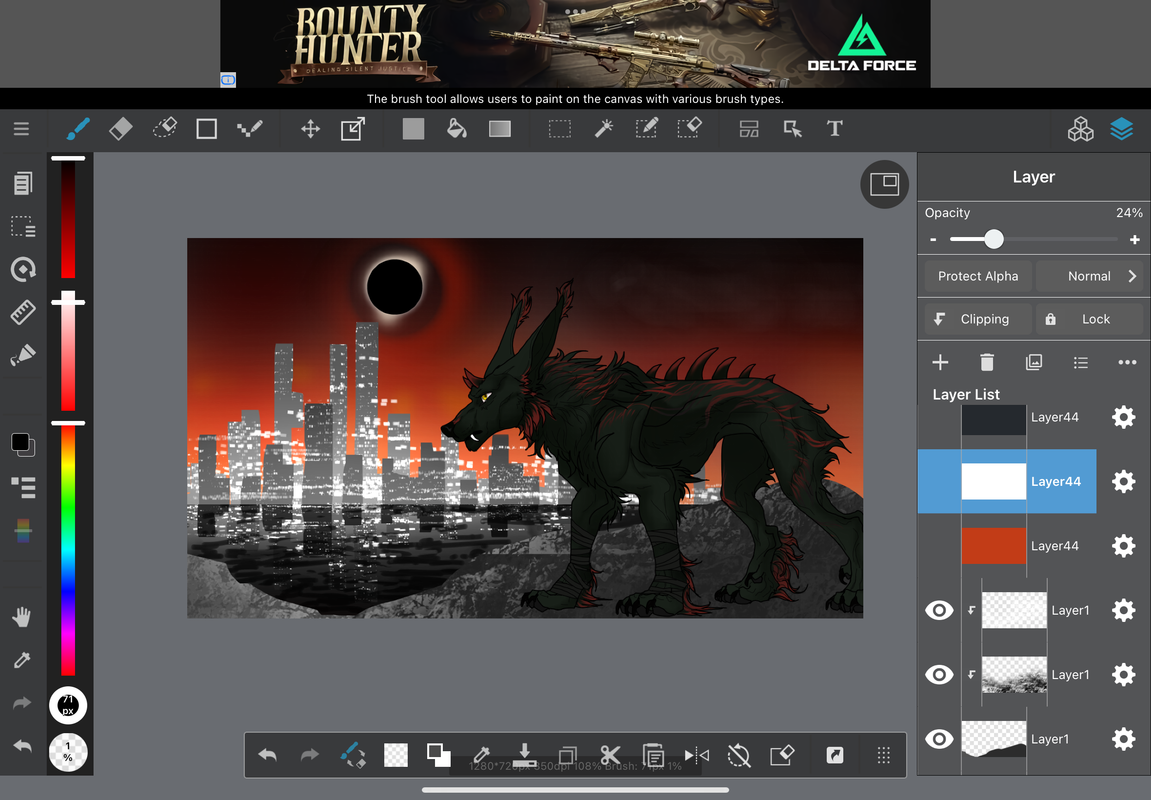
Task: Toggle Protect Alpha
Action: click(x=978, y=276)
